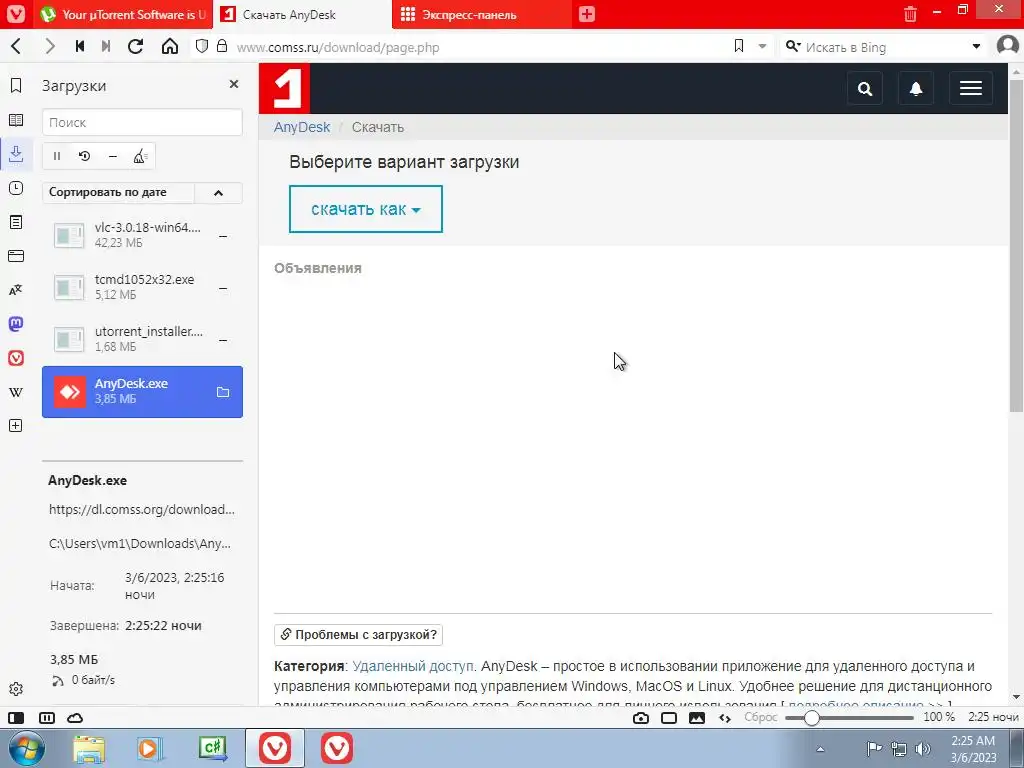Screen dimensions: 1024x768
Task: Open the window panel in sidebar
Action: tap(16, 256)
